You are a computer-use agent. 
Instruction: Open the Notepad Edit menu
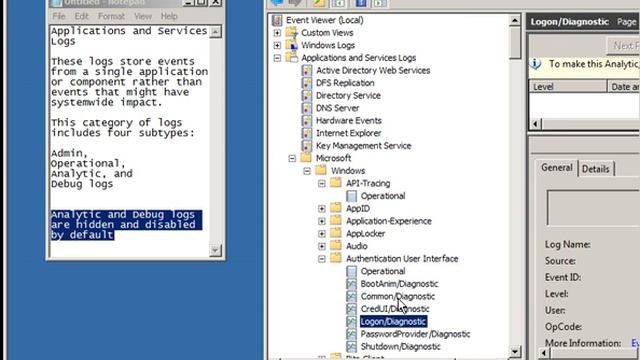coord(81,16)
